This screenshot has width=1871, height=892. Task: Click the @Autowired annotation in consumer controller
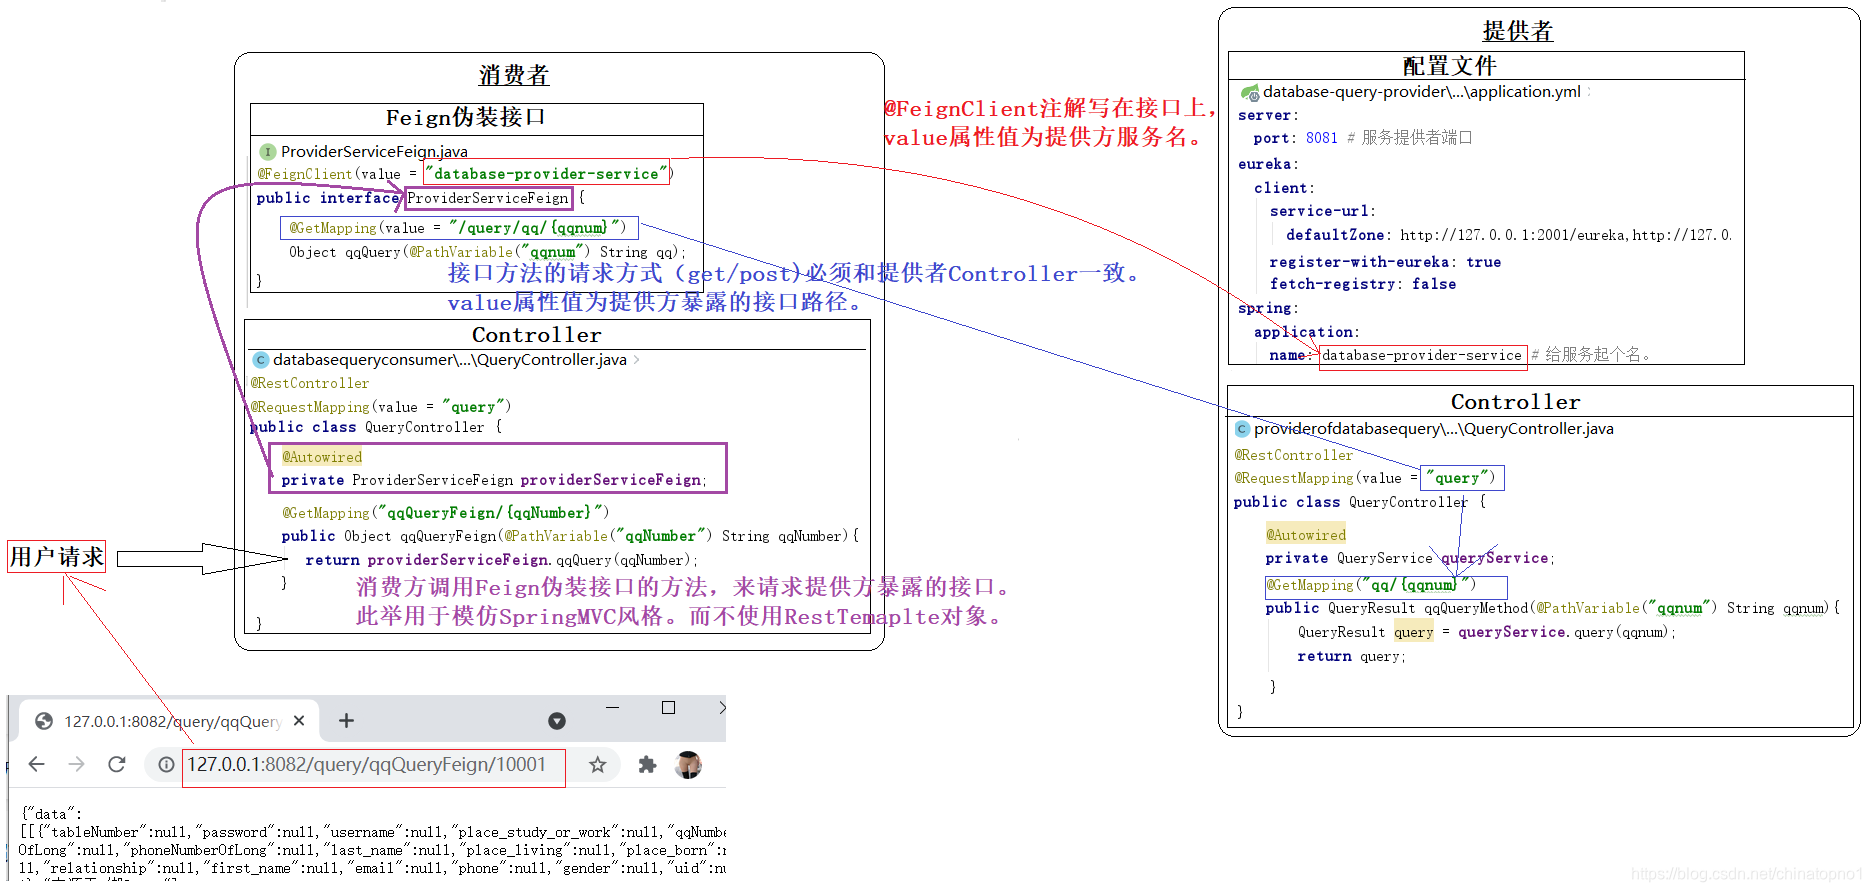(x=321, y=457)
